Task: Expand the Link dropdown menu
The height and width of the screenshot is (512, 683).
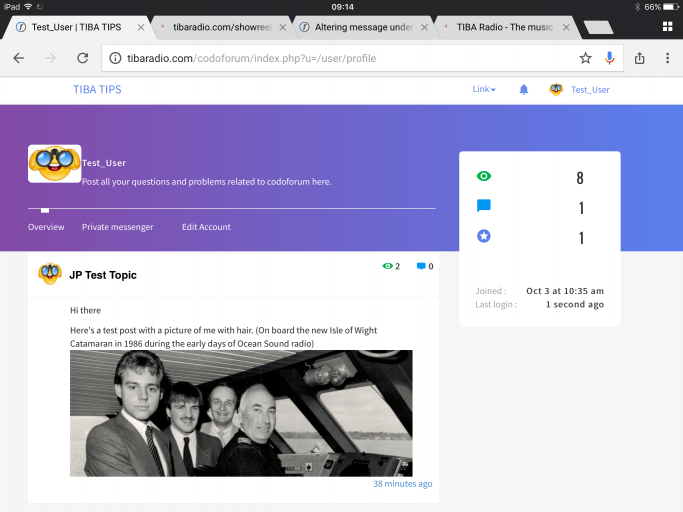Action: point(484,89)
